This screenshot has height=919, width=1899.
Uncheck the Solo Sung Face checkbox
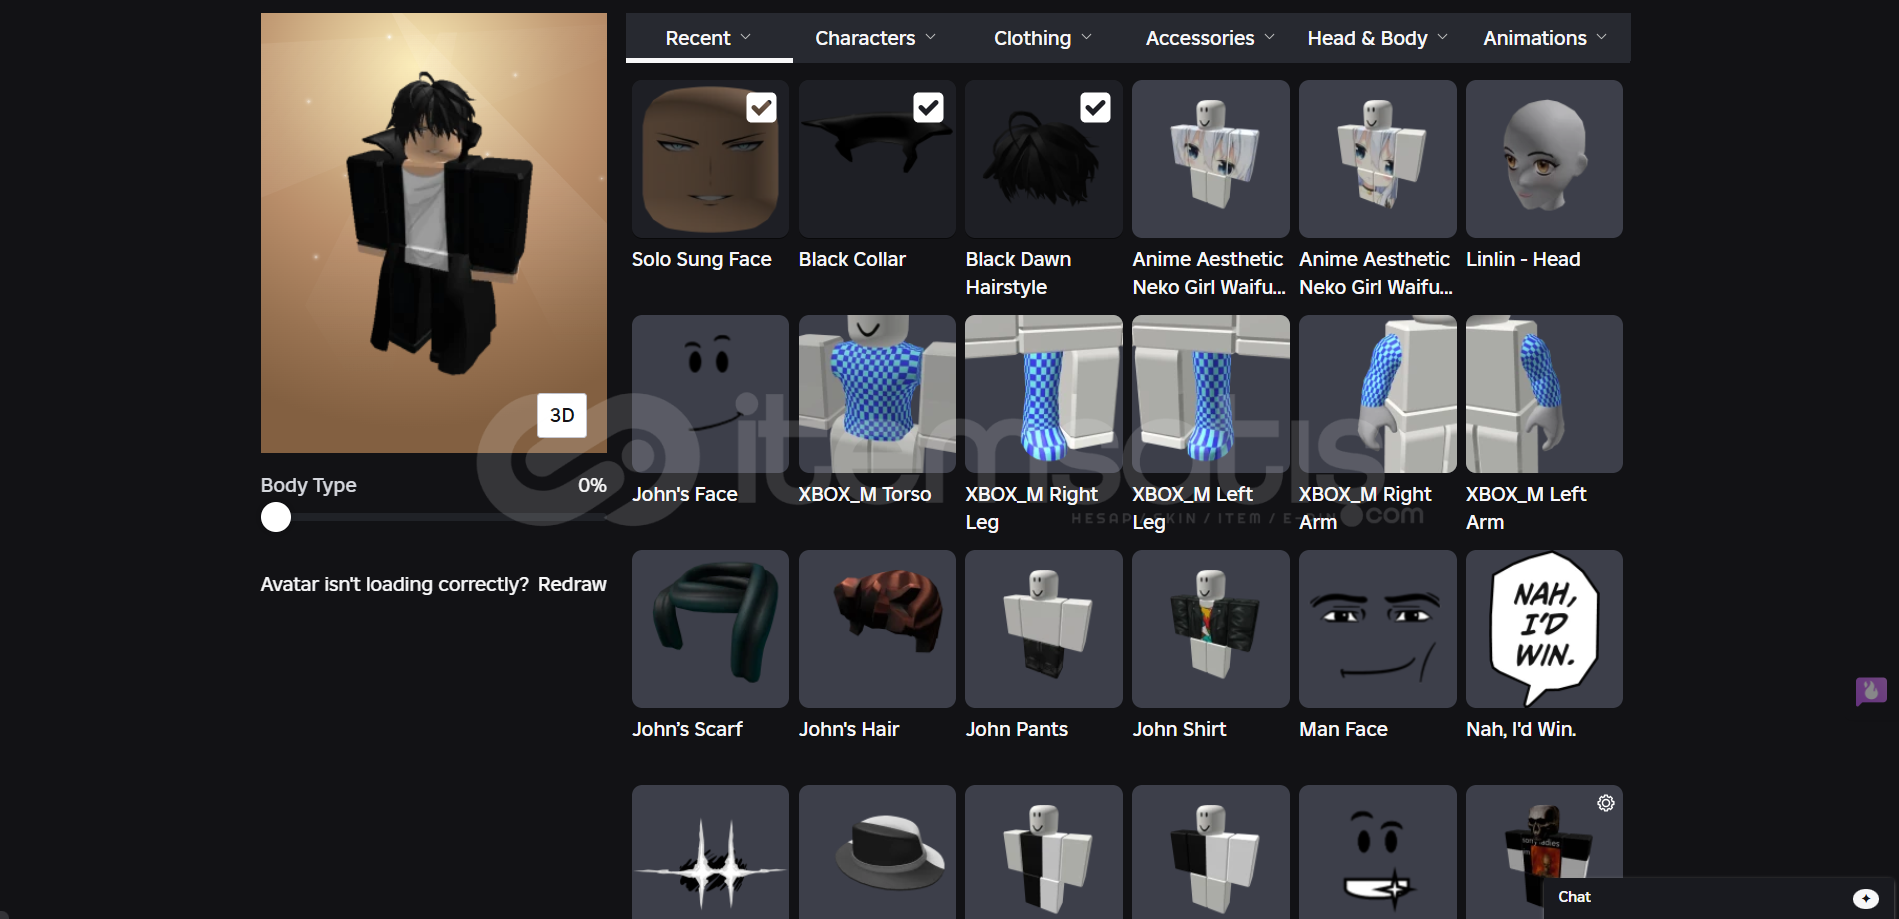761,108
